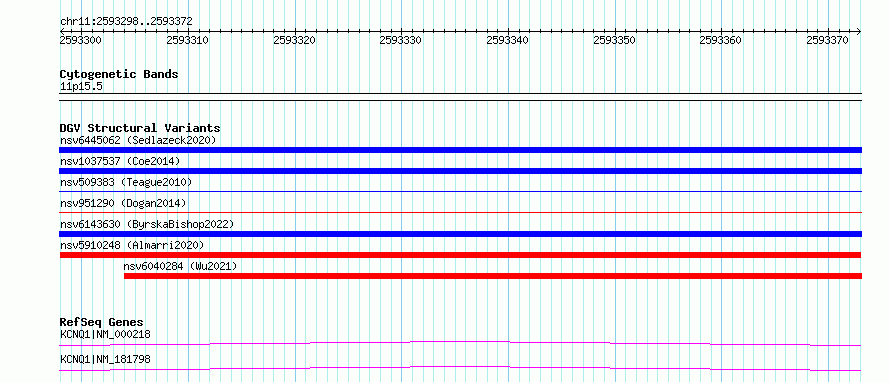
Task: Select the DGV Structural Variants track title
Action: 140,128
